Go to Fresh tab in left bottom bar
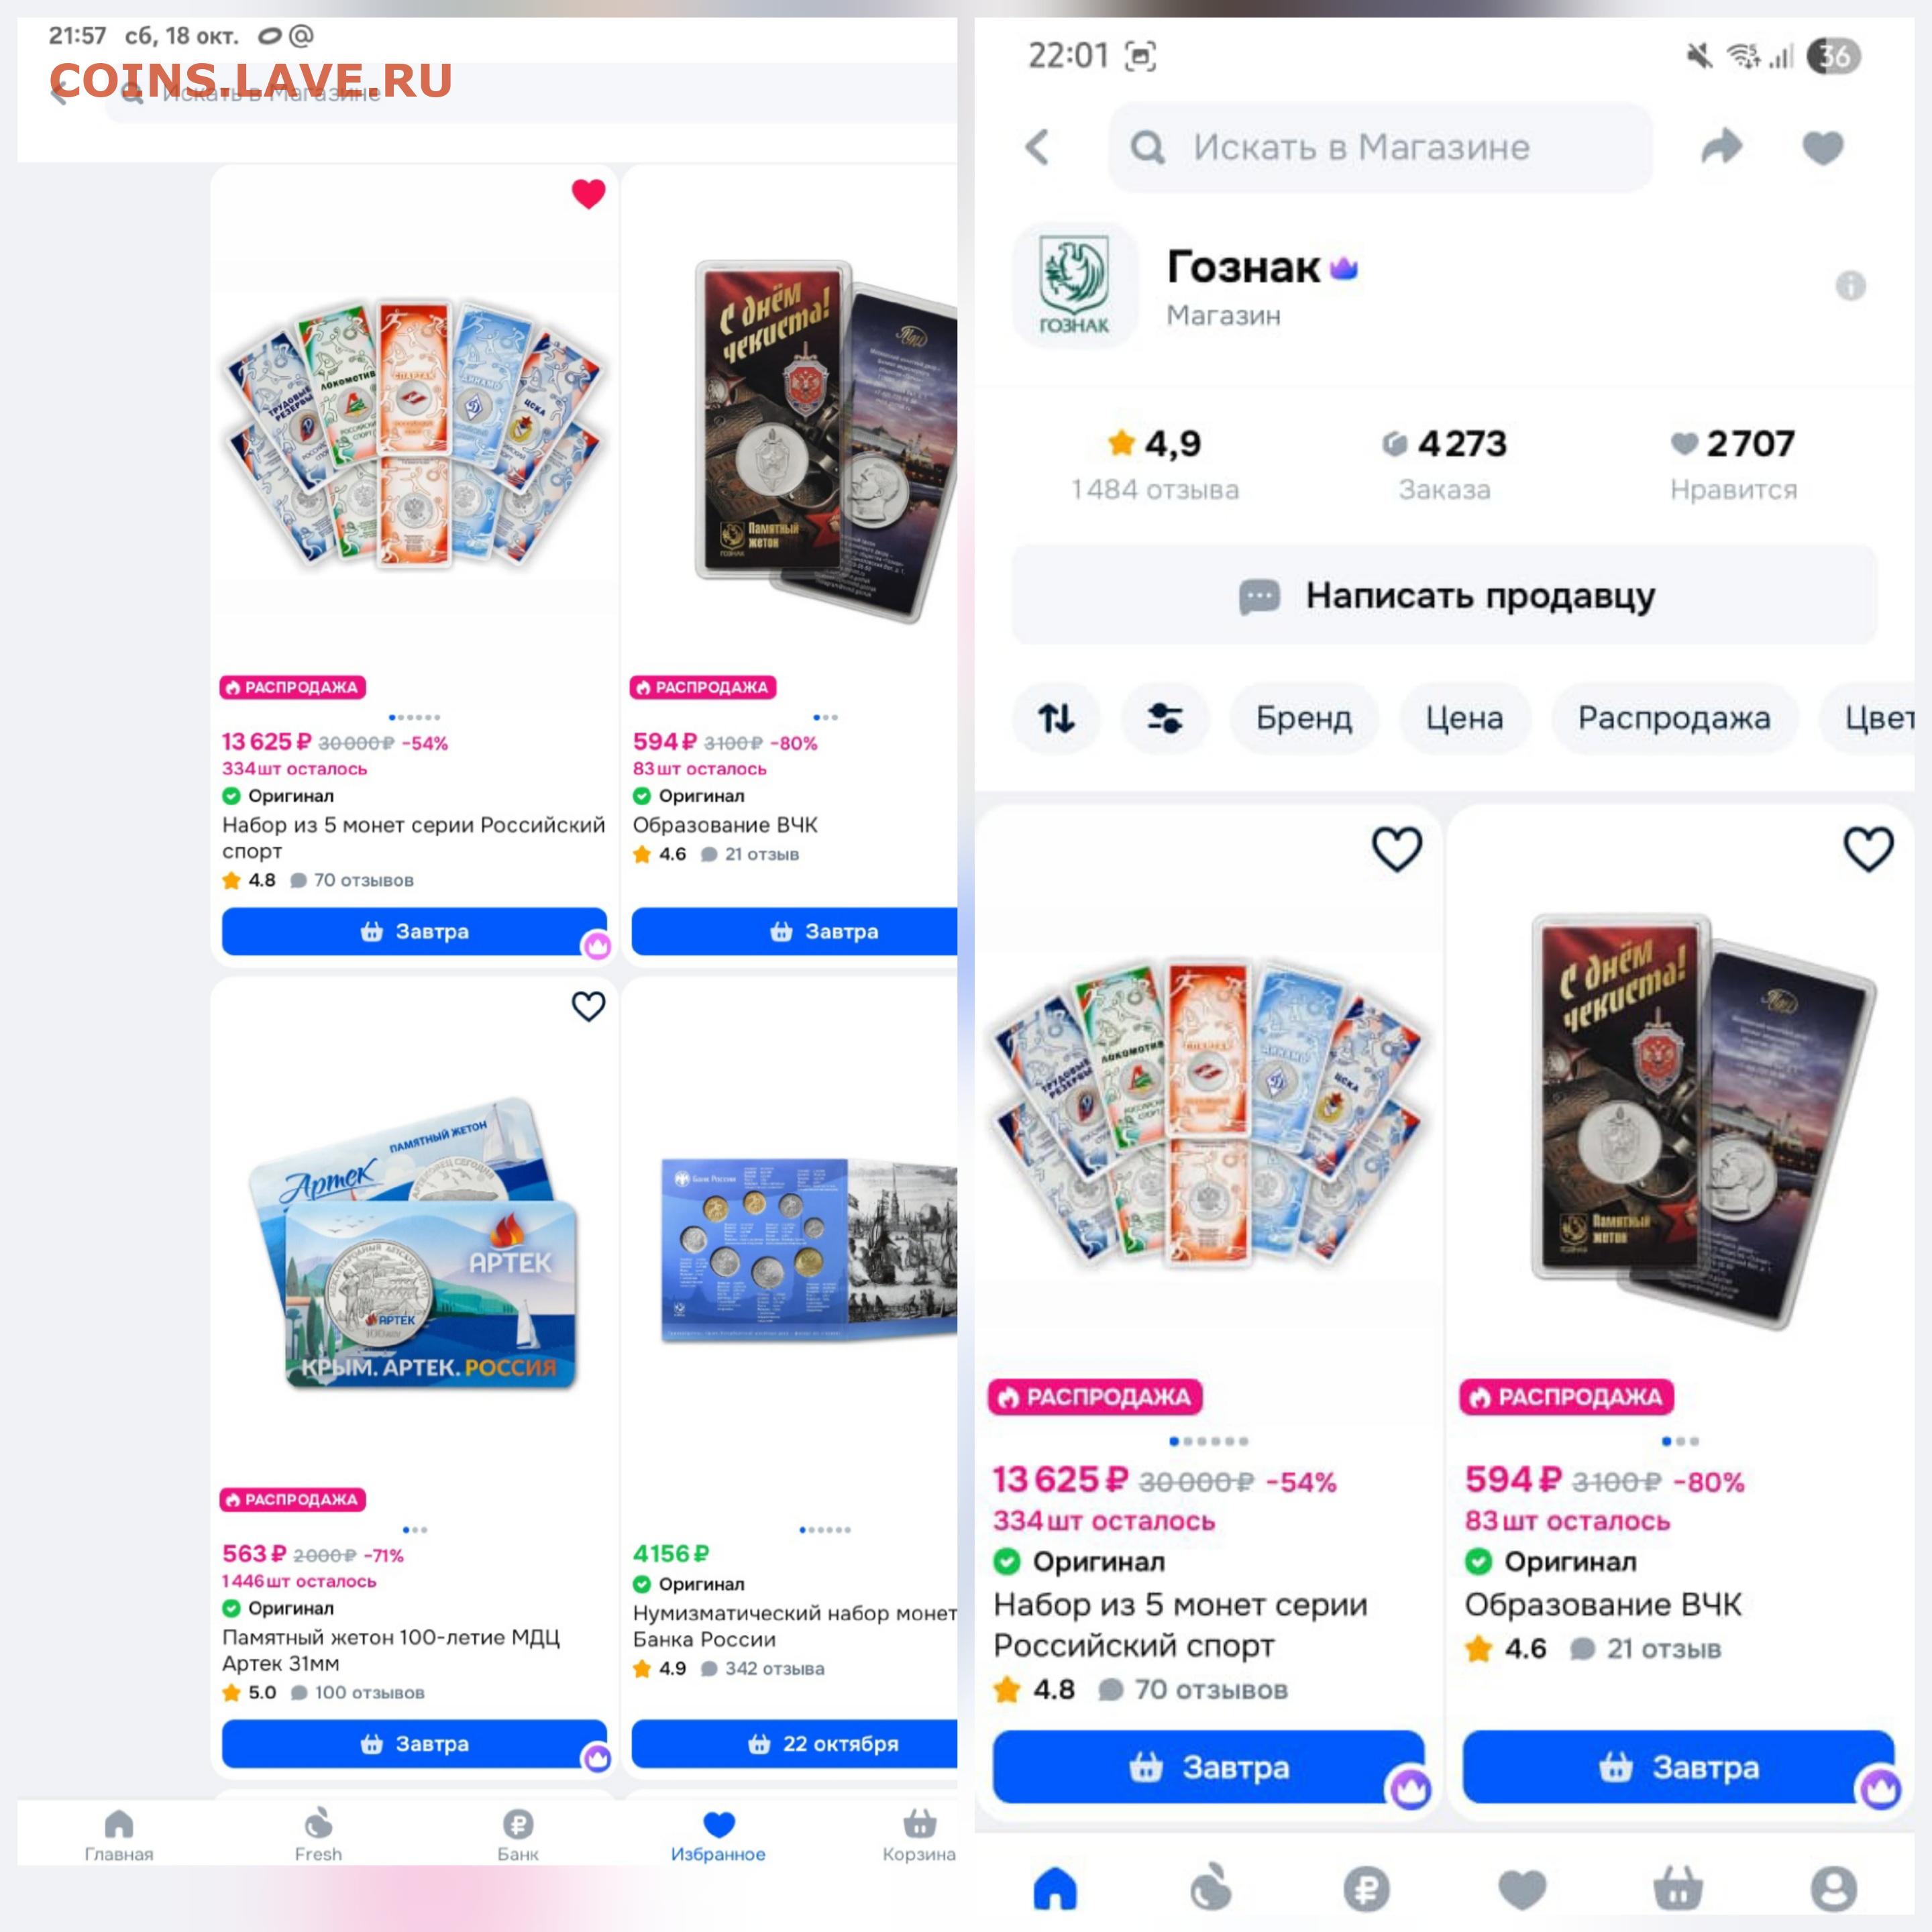The image size is (1932, 1932). pos(318,1836)
